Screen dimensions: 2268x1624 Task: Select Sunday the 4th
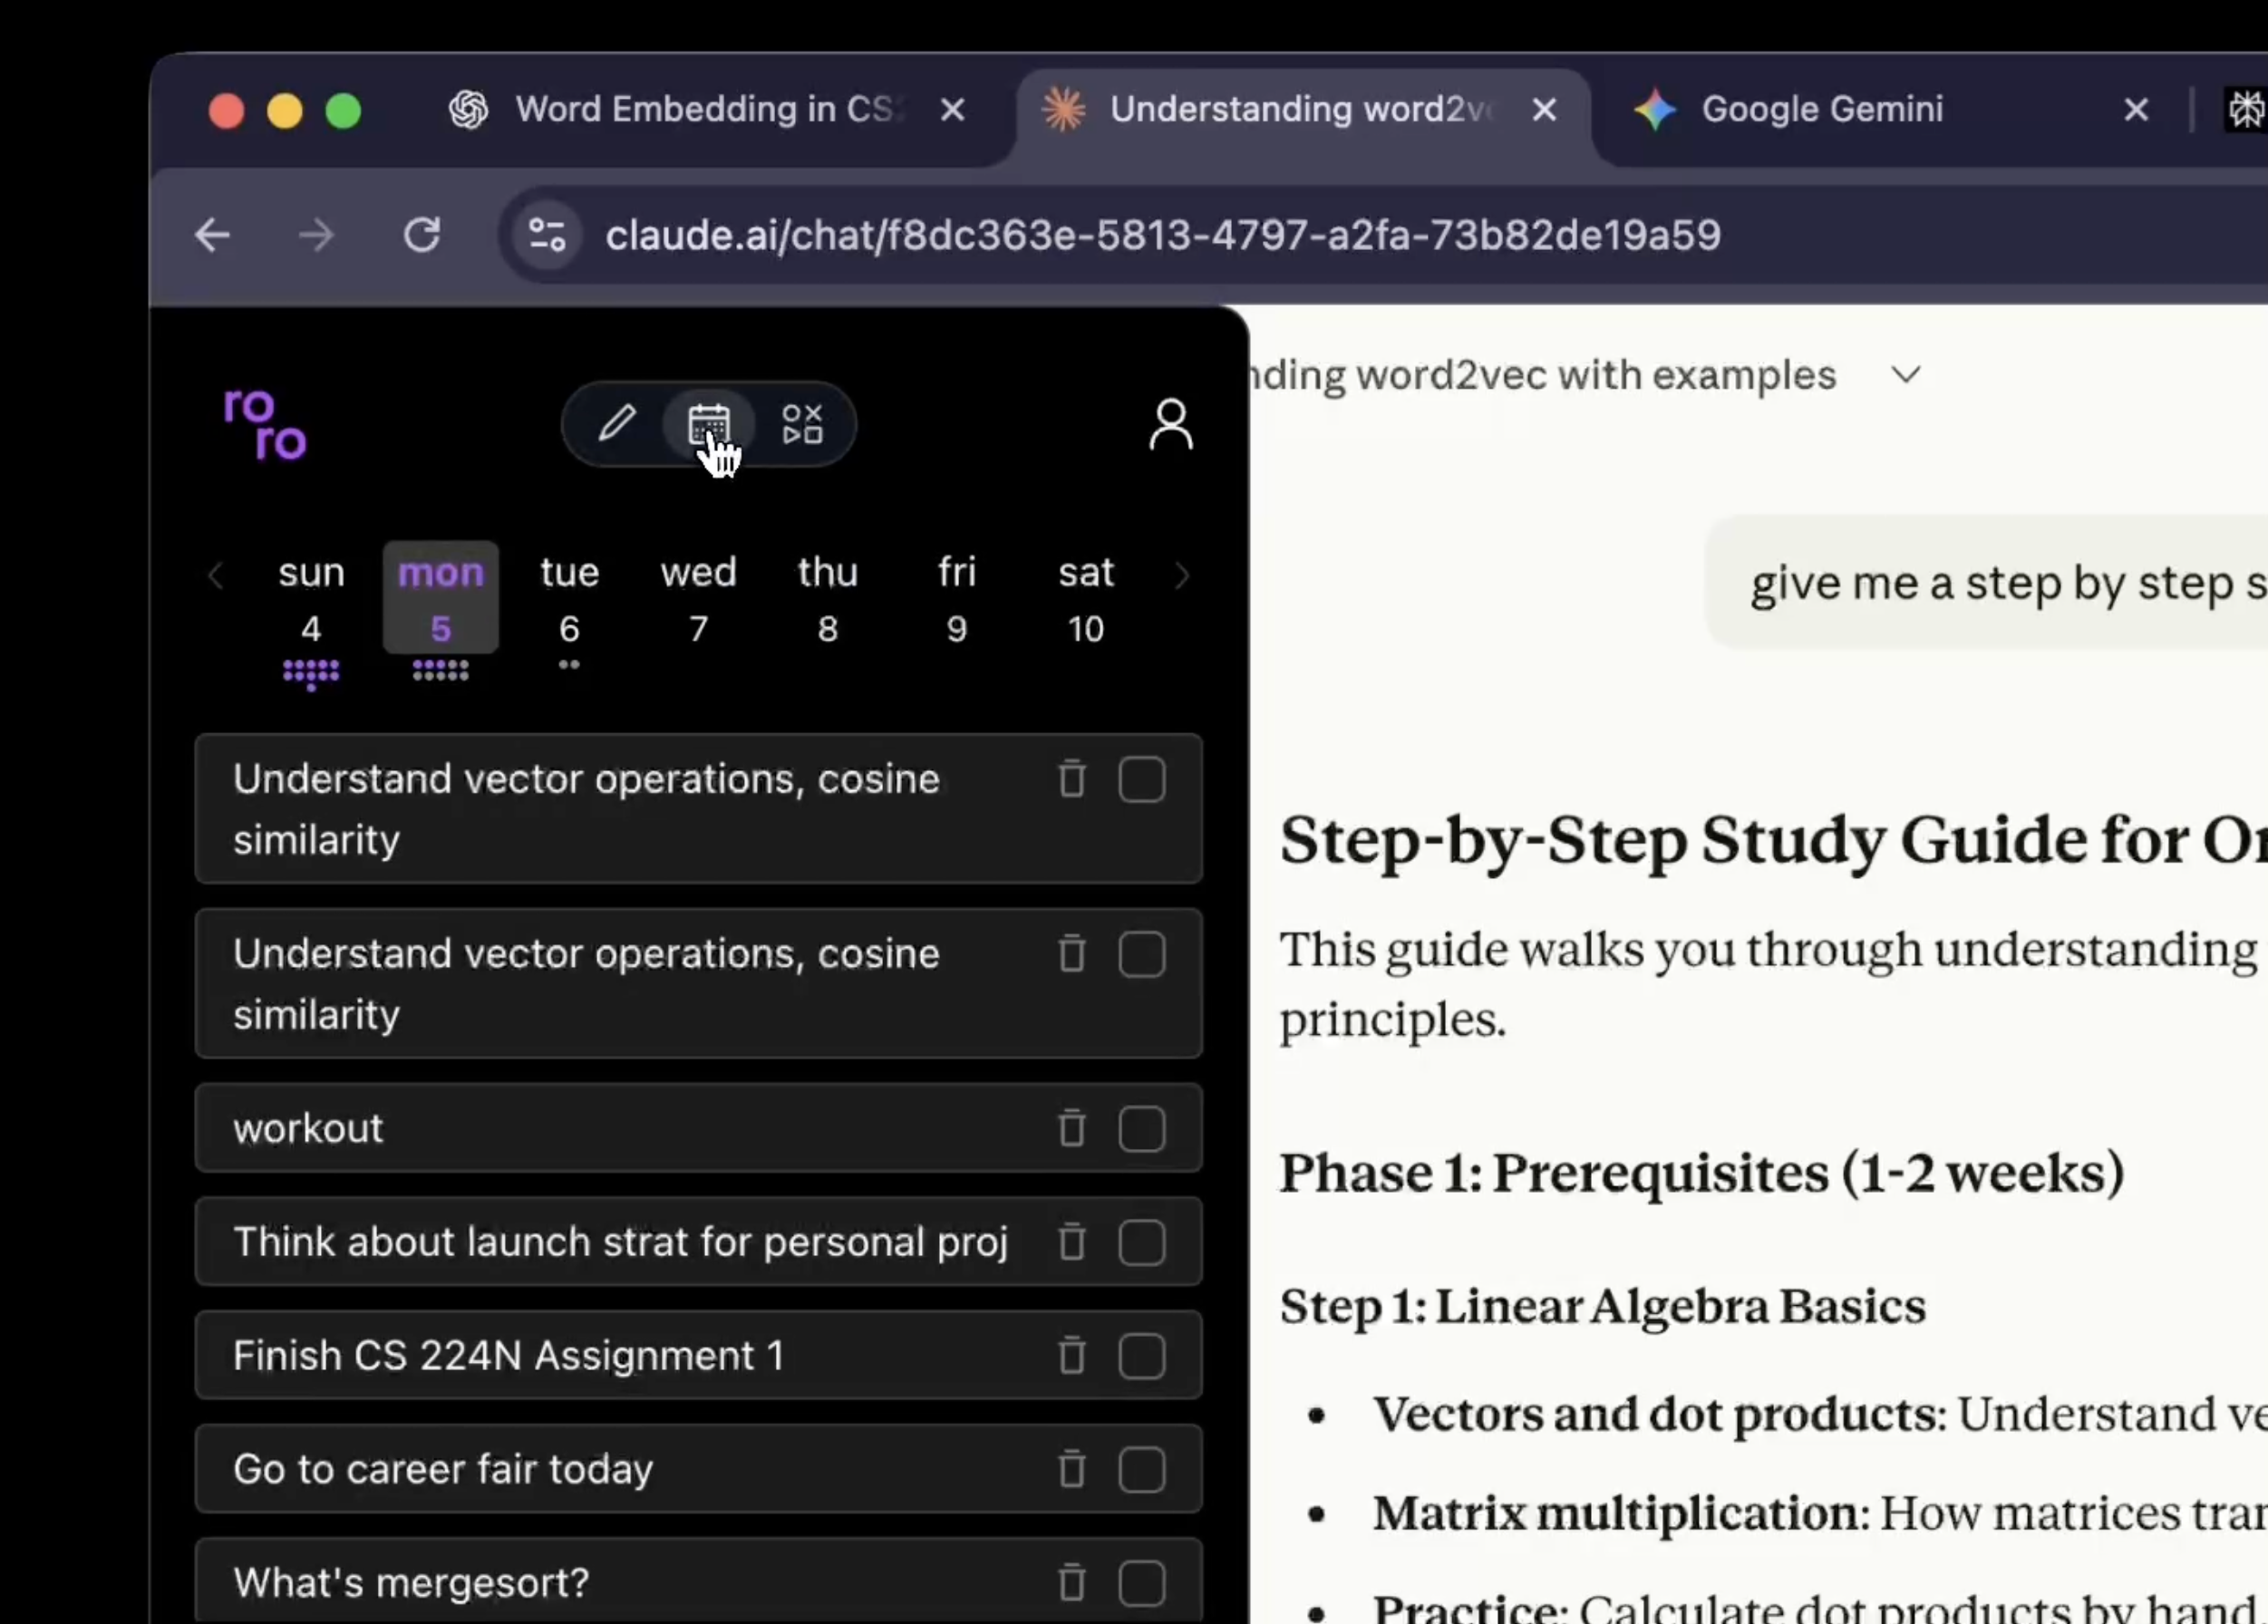[311, 600]
